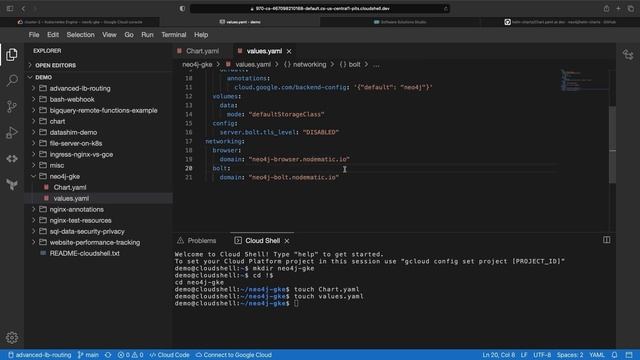Expand the bigquery-remote-functions-example folder
This screenshot has width=640, height=360.
(x=103, y=110)
